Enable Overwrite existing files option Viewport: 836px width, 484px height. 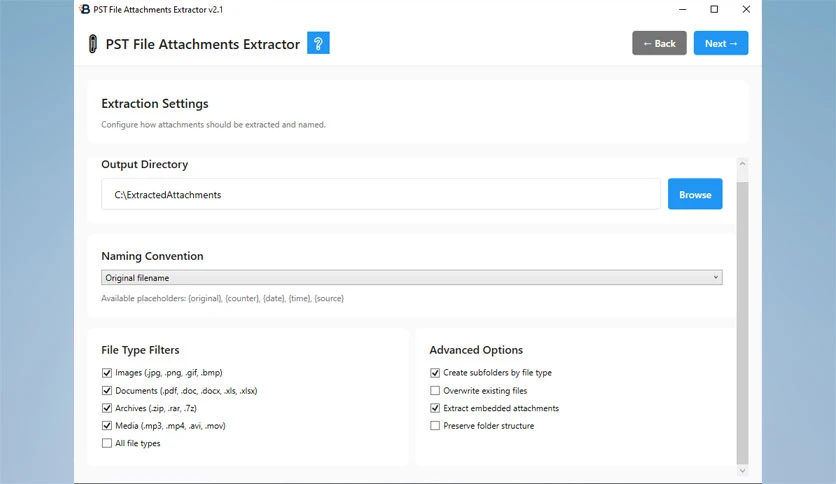click(x=435, y=391)
